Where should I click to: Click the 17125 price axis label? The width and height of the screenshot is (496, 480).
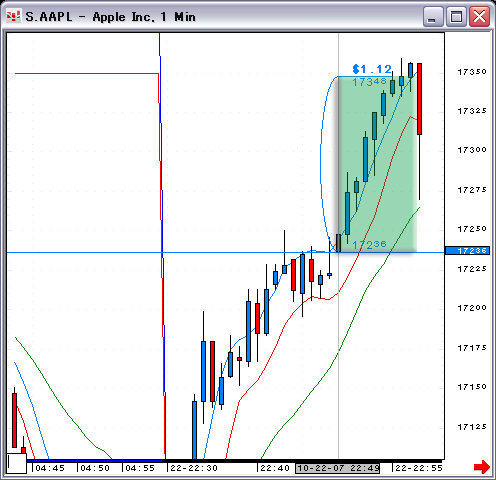(x=472, y=427)
